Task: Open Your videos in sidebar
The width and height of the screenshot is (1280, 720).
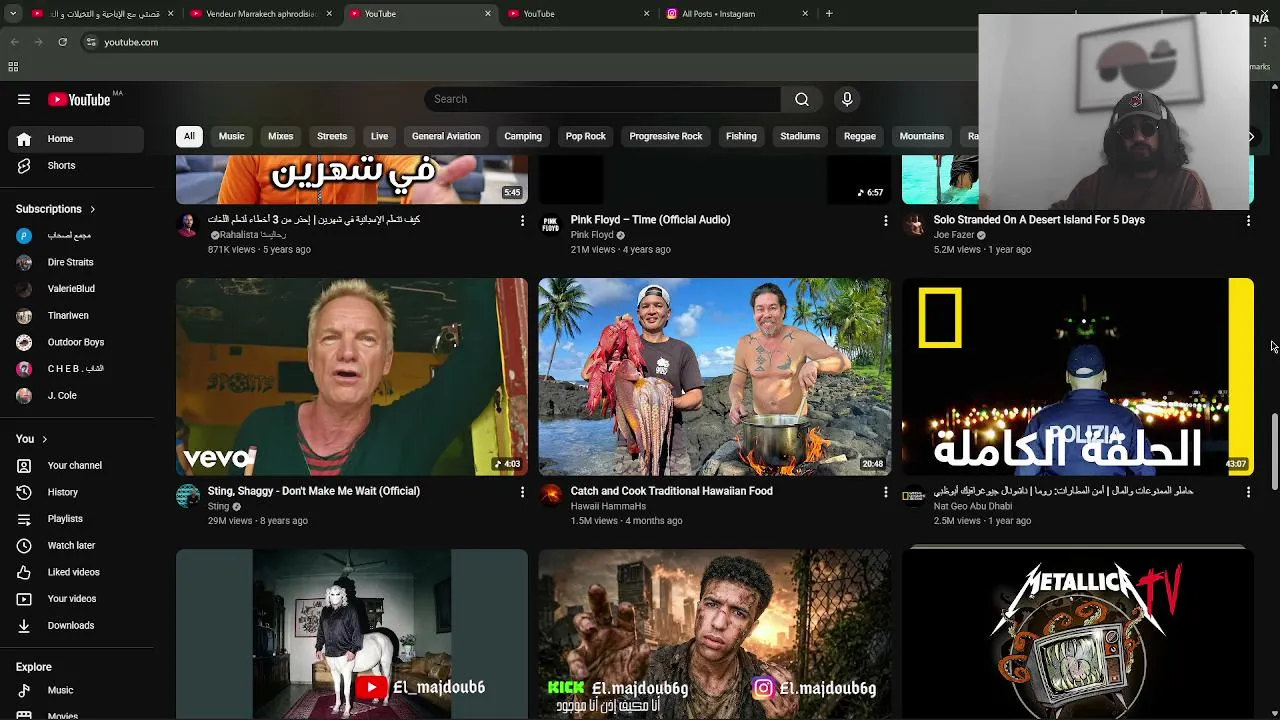Action: coord(76,599)
